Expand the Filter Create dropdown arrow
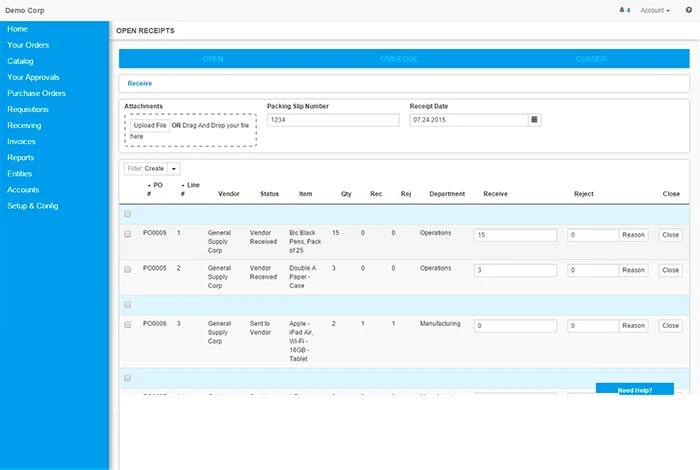 (x=174, y=169)
